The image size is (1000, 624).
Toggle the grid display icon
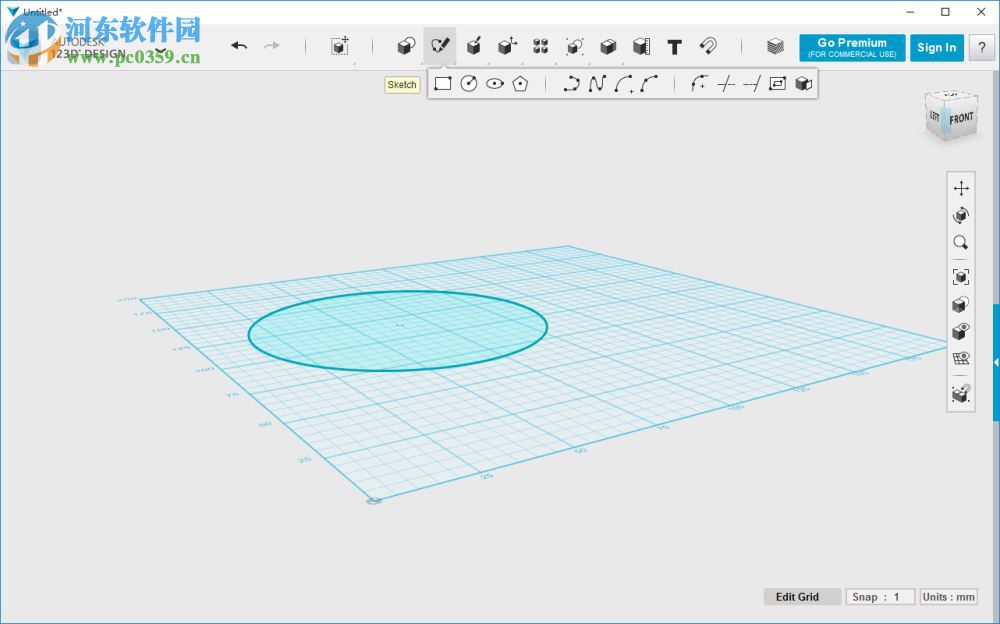pyautogui.click(x=961, y=357)
